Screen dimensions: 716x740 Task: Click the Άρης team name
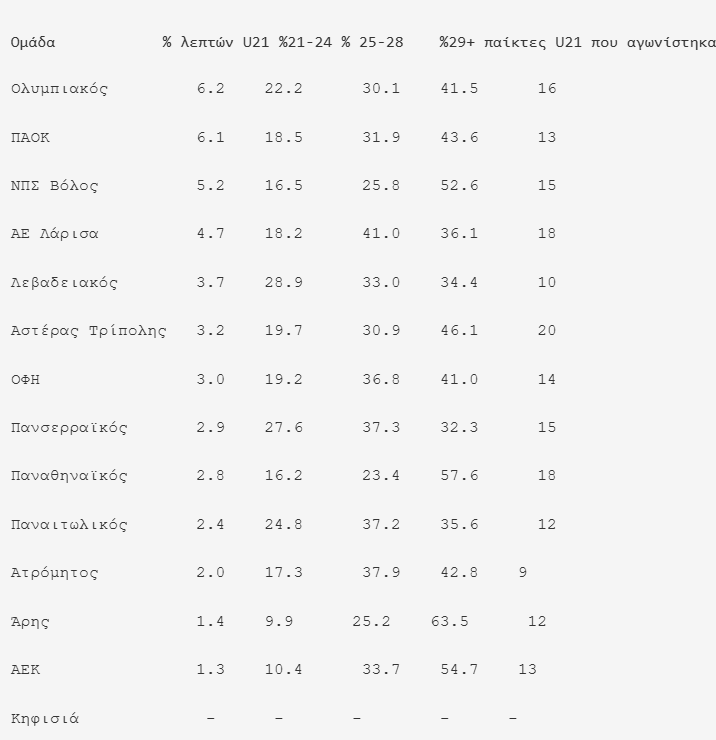(x=30, y=622)
